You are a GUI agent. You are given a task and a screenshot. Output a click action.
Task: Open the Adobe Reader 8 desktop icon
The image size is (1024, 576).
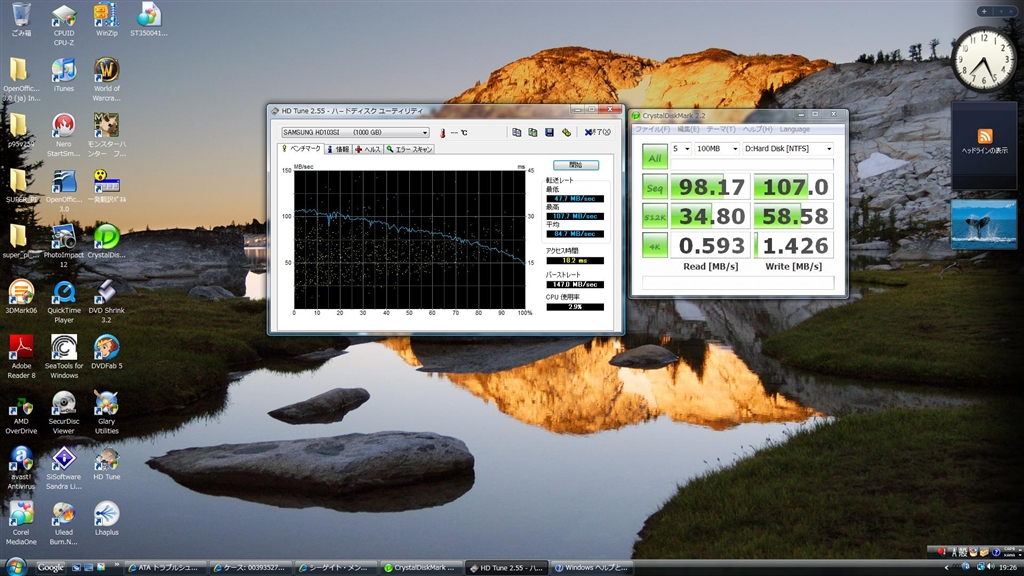point(21,357)
